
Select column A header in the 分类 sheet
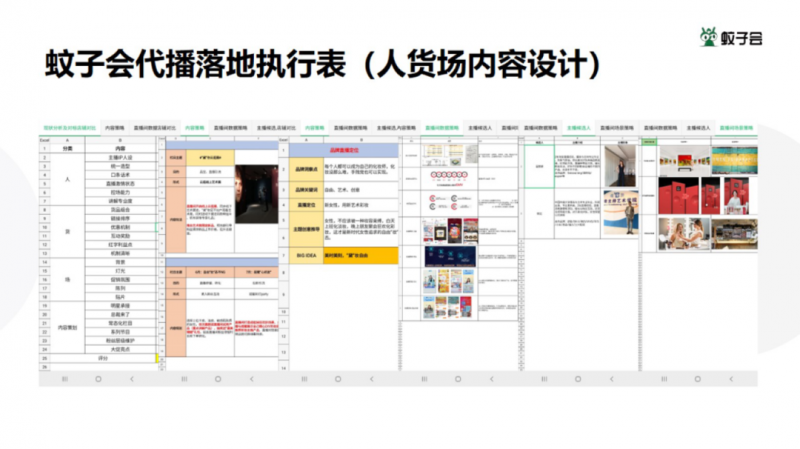pos(67,140)
